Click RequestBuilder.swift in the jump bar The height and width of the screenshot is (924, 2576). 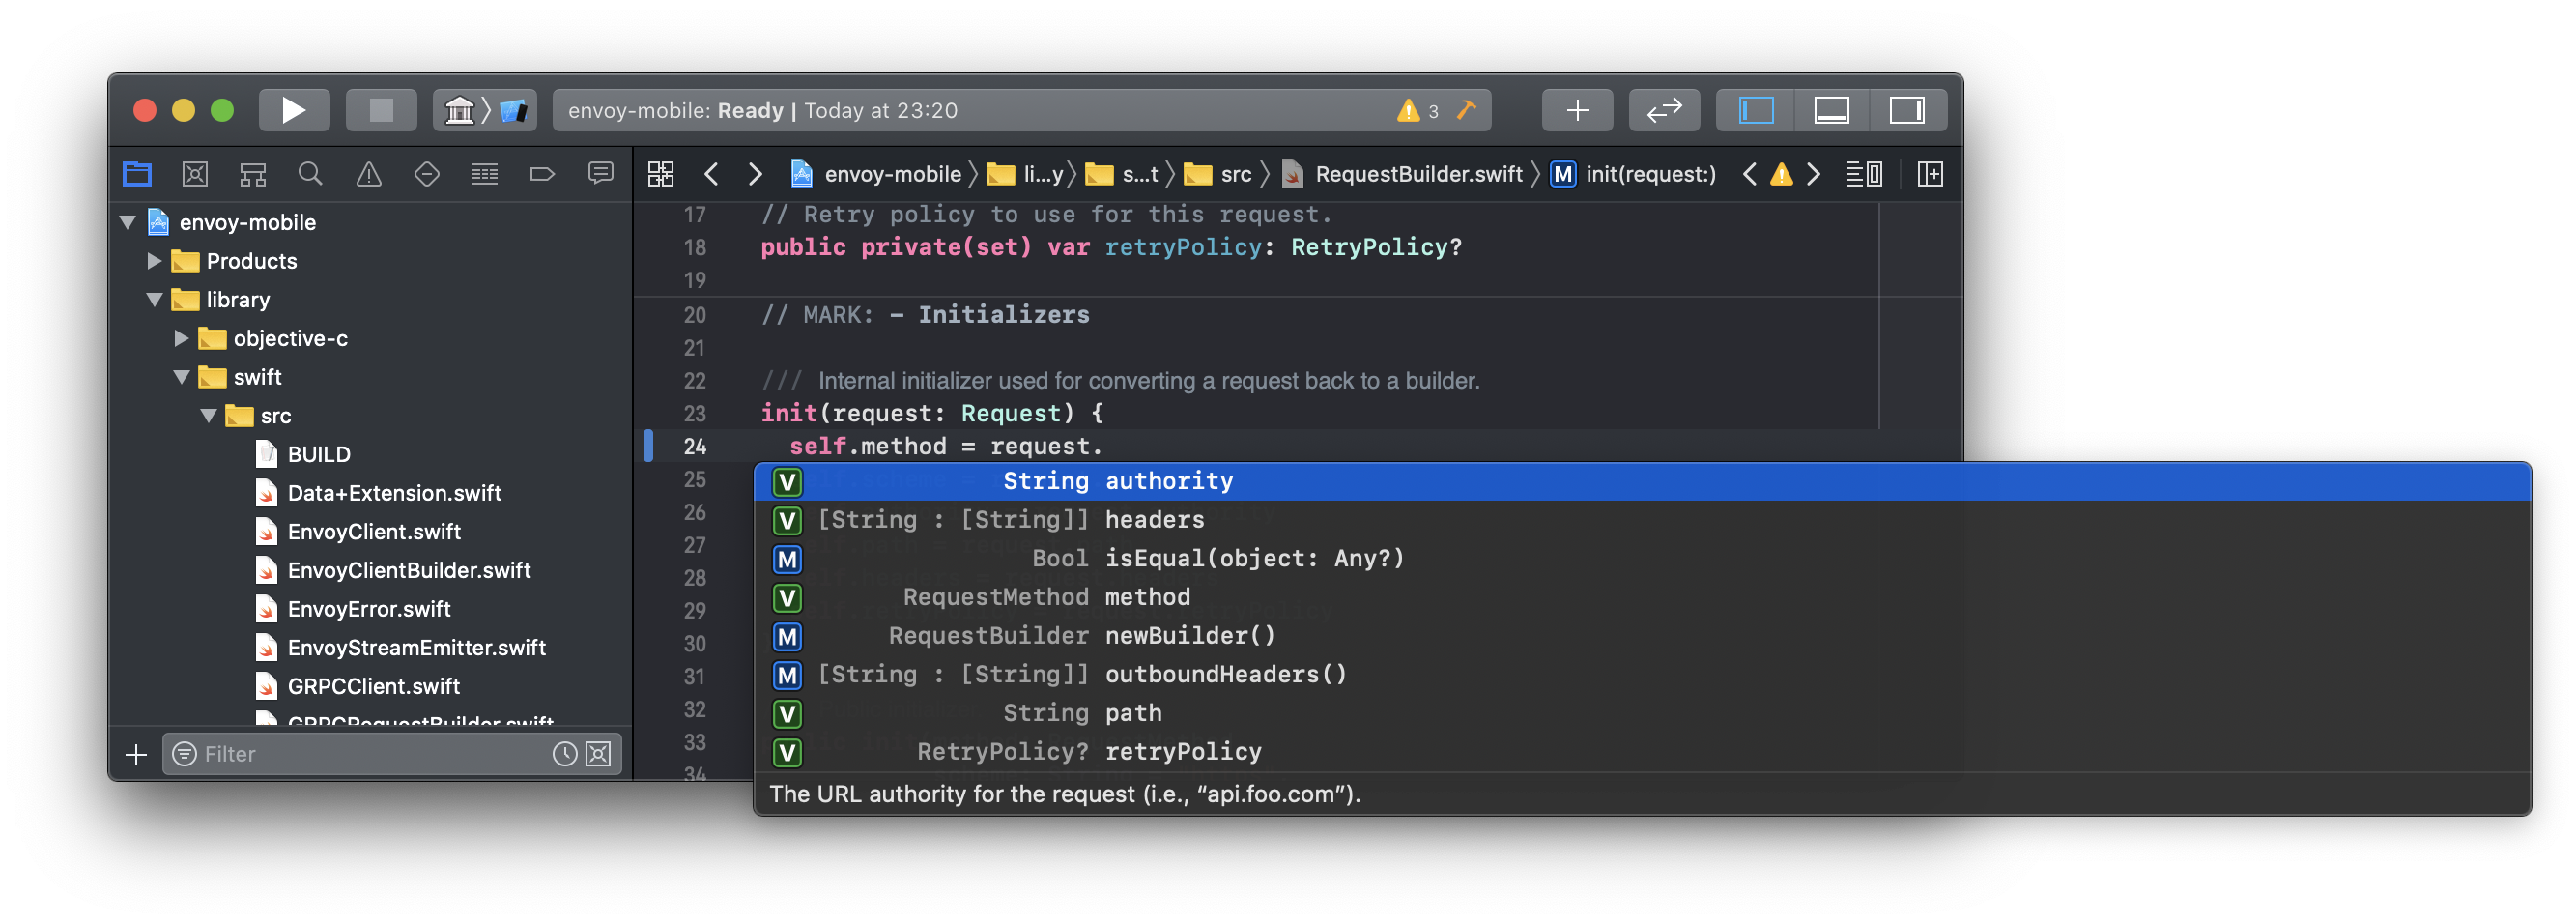1402,174
